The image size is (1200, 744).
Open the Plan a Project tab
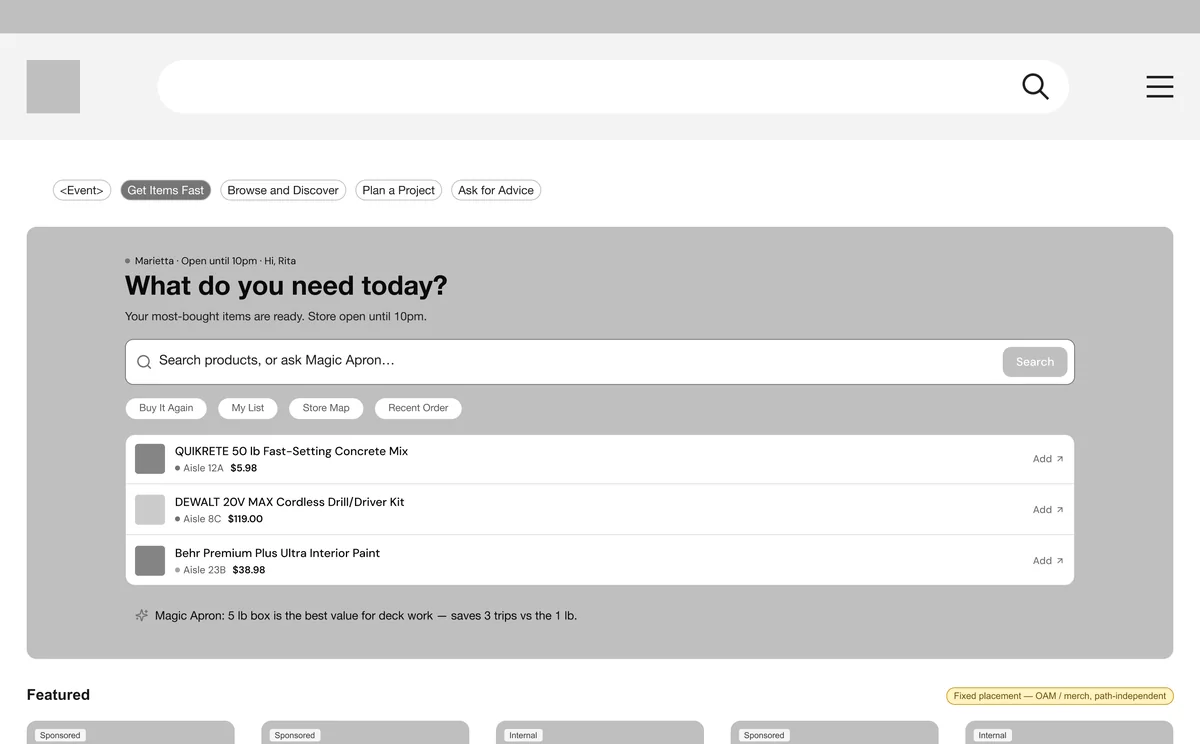click(399, 190)
